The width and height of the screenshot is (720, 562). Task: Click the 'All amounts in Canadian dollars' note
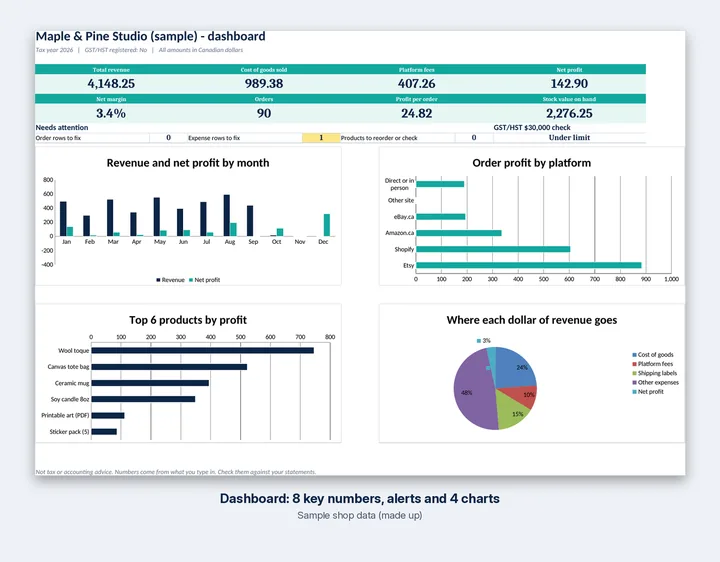click(x=201, y=50)
